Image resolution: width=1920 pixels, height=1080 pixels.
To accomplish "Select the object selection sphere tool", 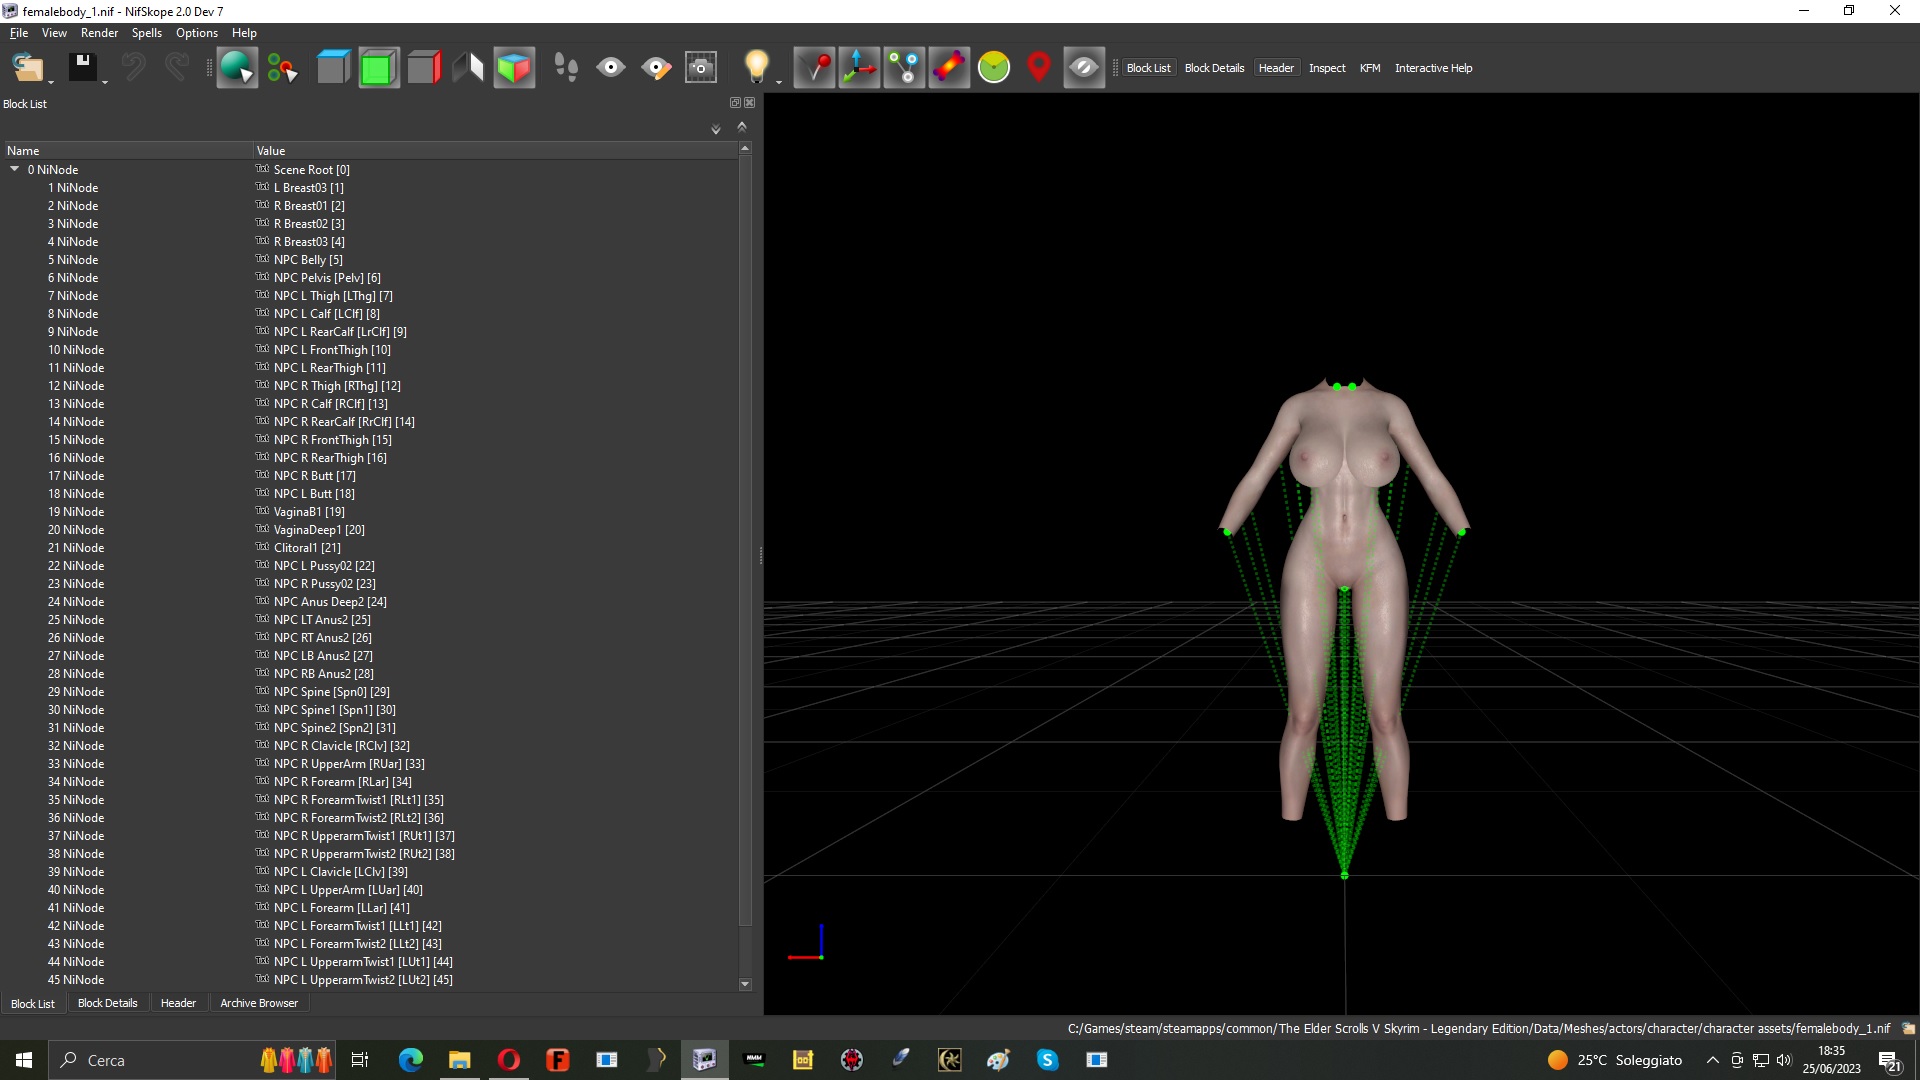I will [237, 67].
